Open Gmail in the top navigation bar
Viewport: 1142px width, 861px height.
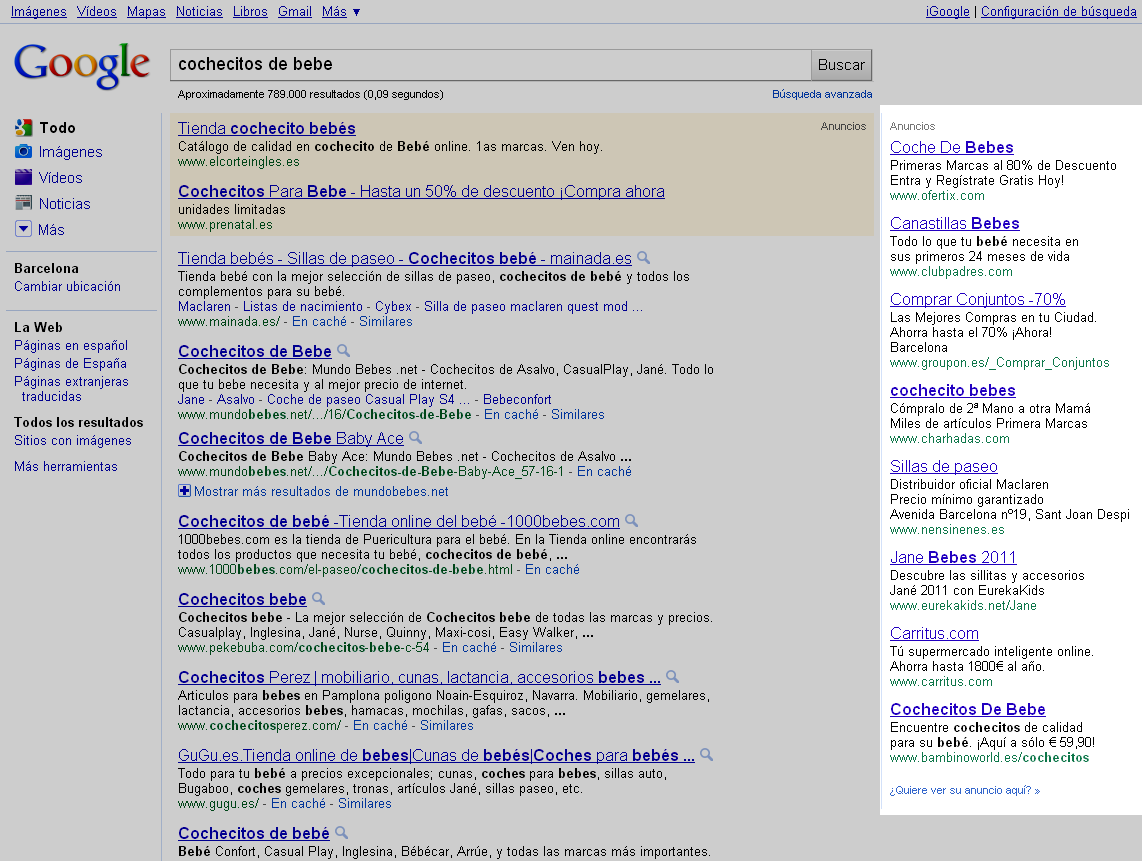295,12
